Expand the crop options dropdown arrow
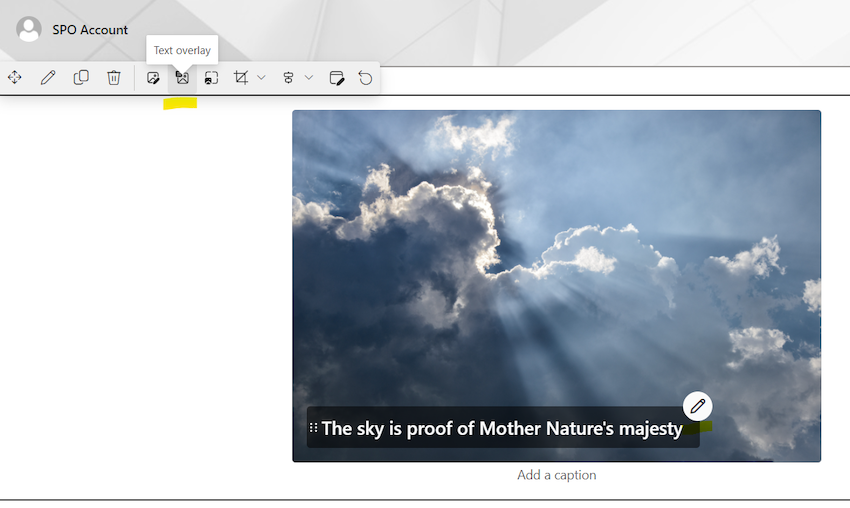 [261, 78]
